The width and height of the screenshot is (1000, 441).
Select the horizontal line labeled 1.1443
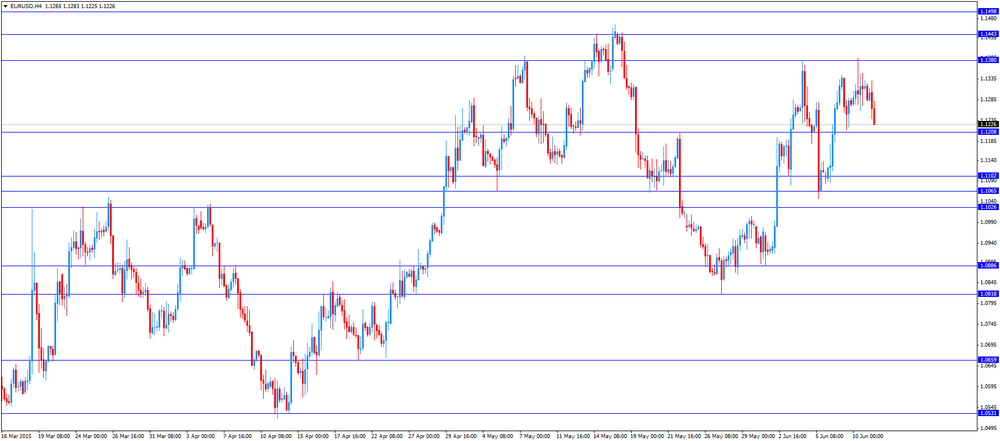[489, 34]
